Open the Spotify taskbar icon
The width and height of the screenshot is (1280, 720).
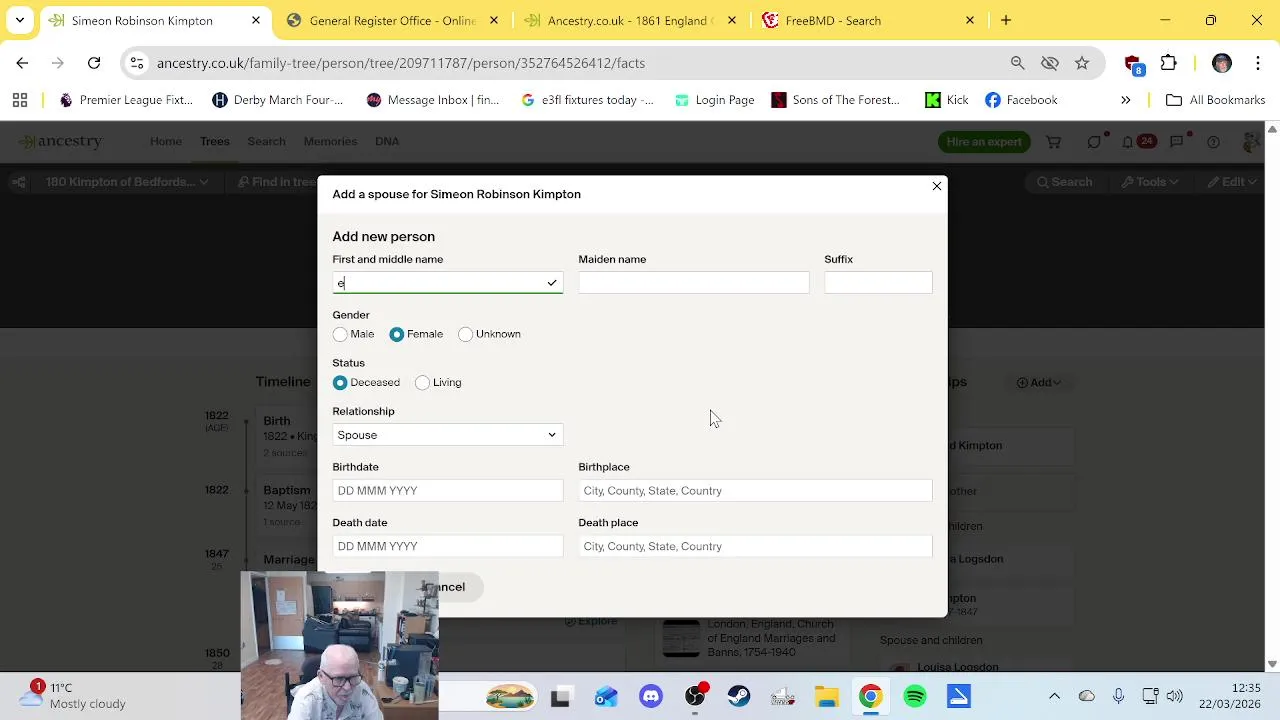tap(915, 697)
